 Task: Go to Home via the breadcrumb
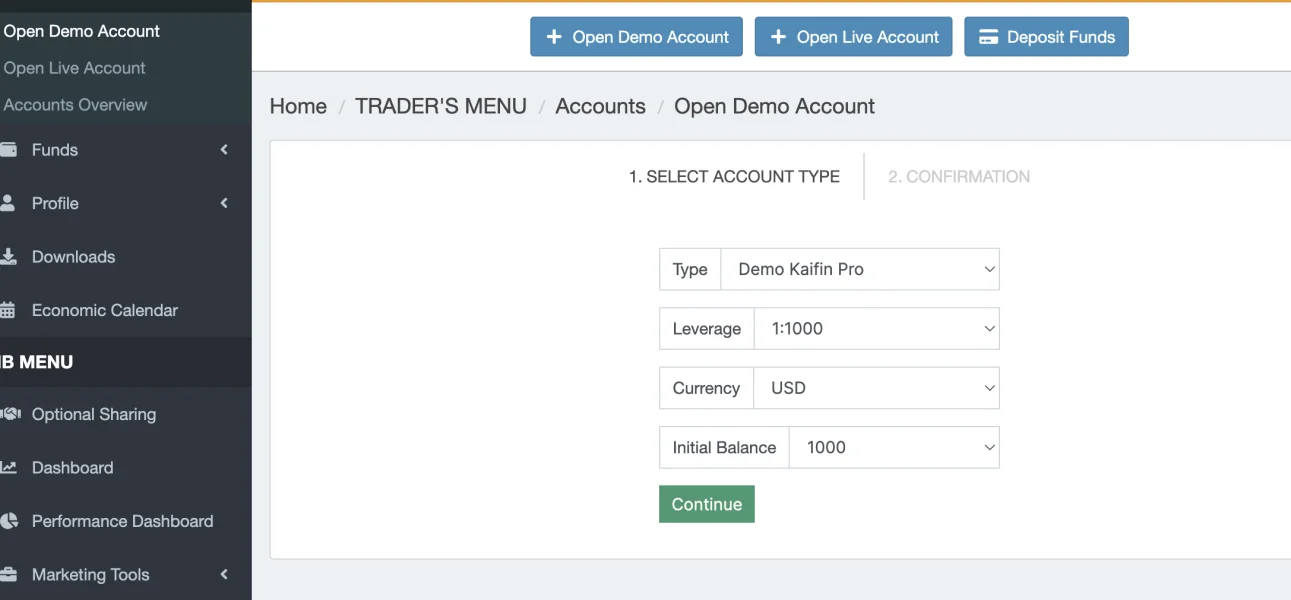click(298, 106)
